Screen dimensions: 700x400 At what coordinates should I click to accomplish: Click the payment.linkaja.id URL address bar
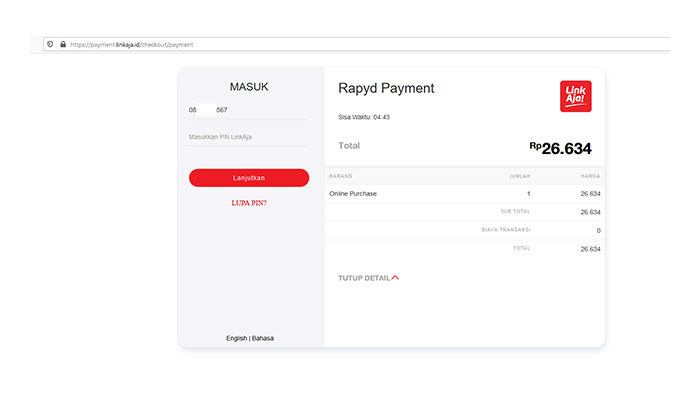[x=356, y=45]
